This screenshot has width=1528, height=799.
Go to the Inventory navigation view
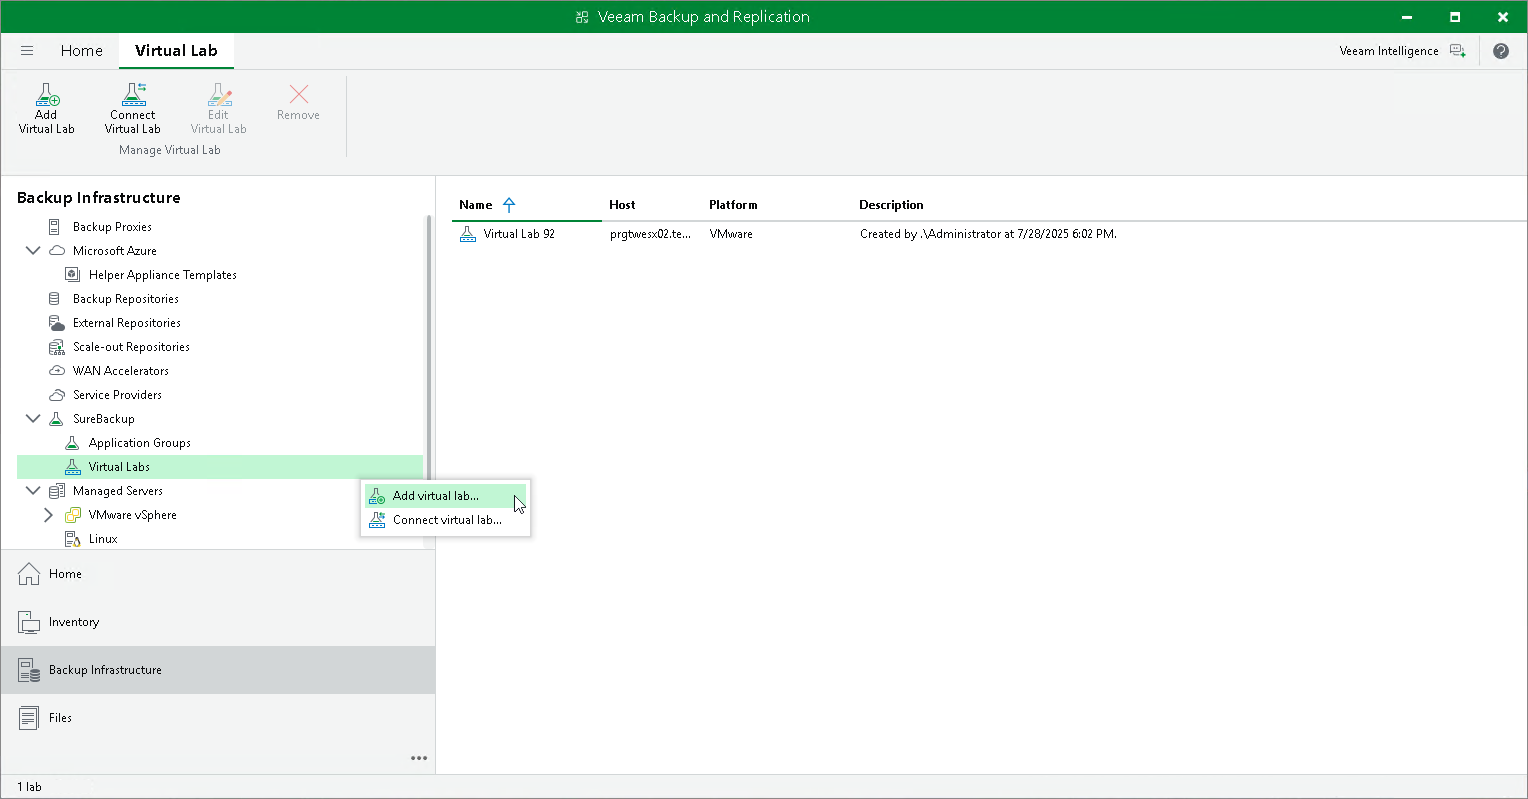click(x=218, y=622)
